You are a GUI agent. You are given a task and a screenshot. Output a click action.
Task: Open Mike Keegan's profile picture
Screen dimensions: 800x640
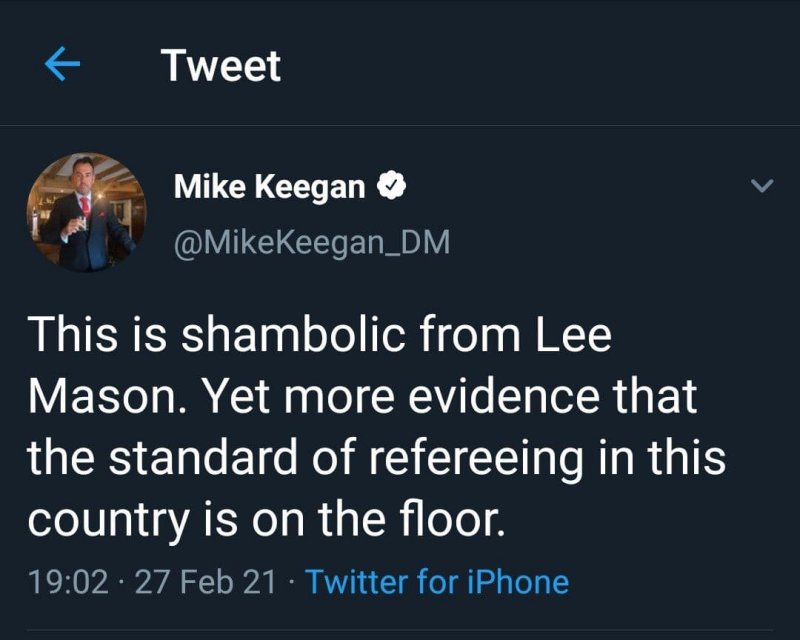(x=86, y=212)
